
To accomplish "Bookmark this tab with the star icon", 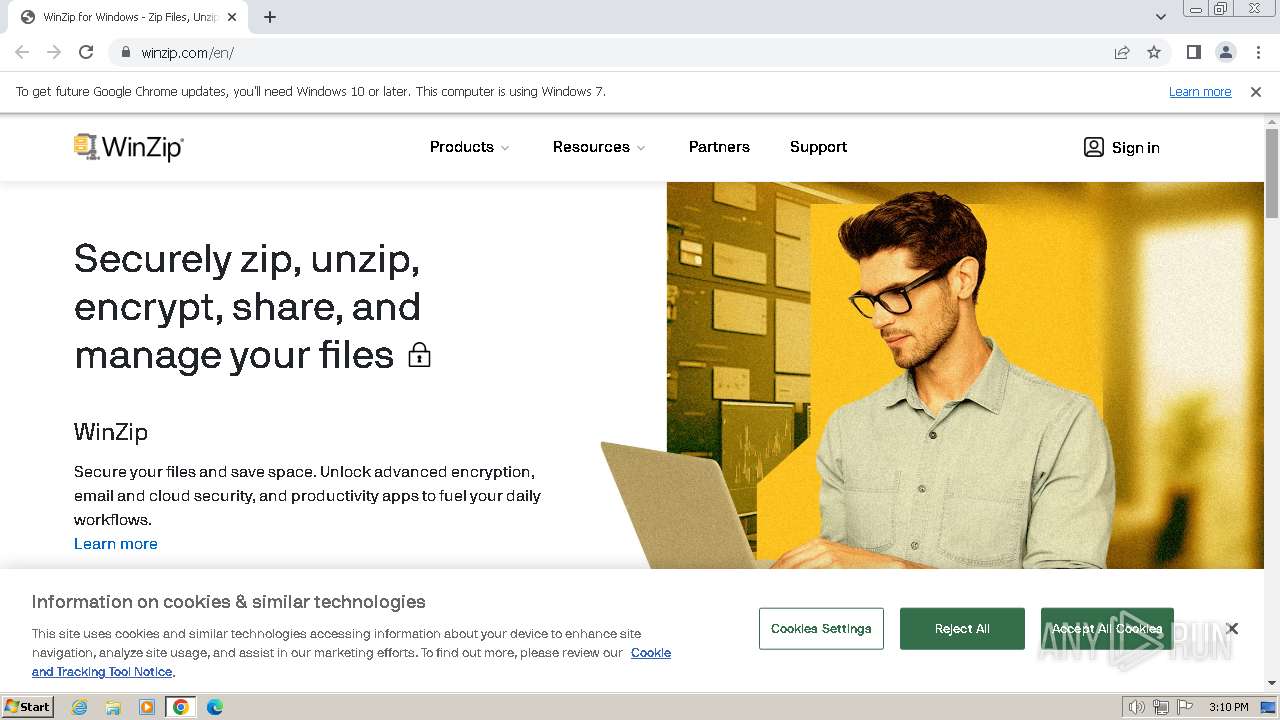I will (1154, 52).
